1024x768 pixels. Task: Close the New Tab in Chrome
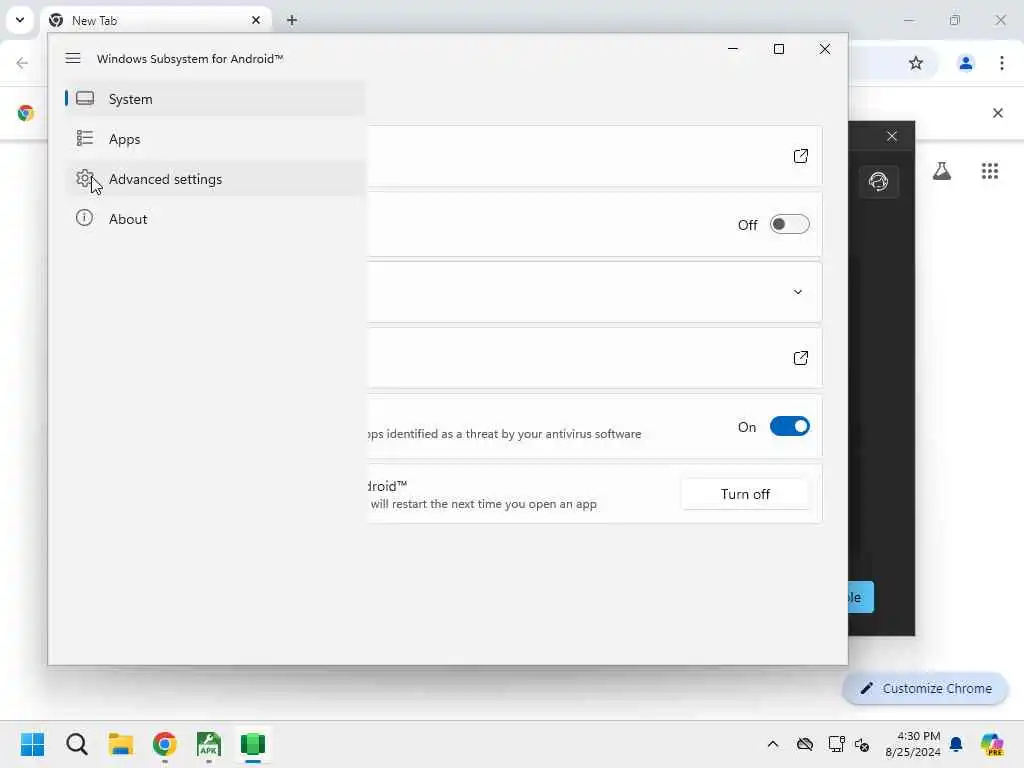pyautogui.click(x=255, y=20)
